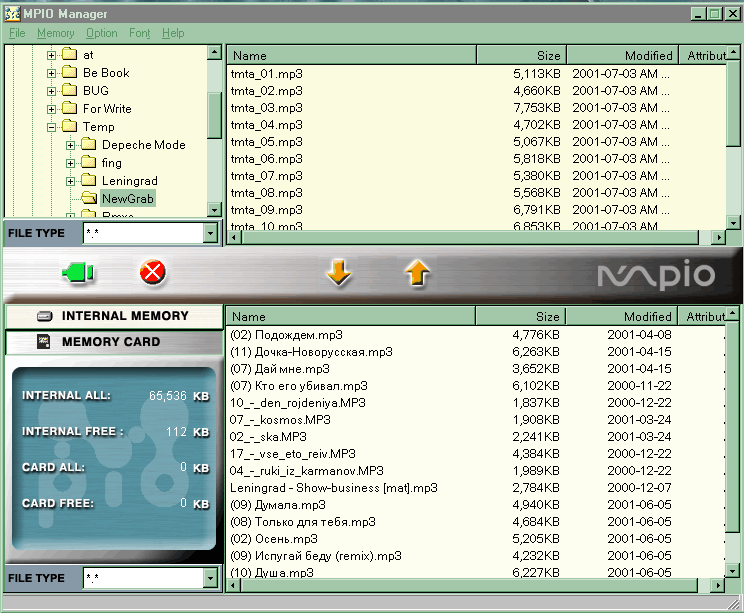Viewport: 744px width, 613px height.
Task: Select NewGrab folder in tree
Action: coord(128,198)
